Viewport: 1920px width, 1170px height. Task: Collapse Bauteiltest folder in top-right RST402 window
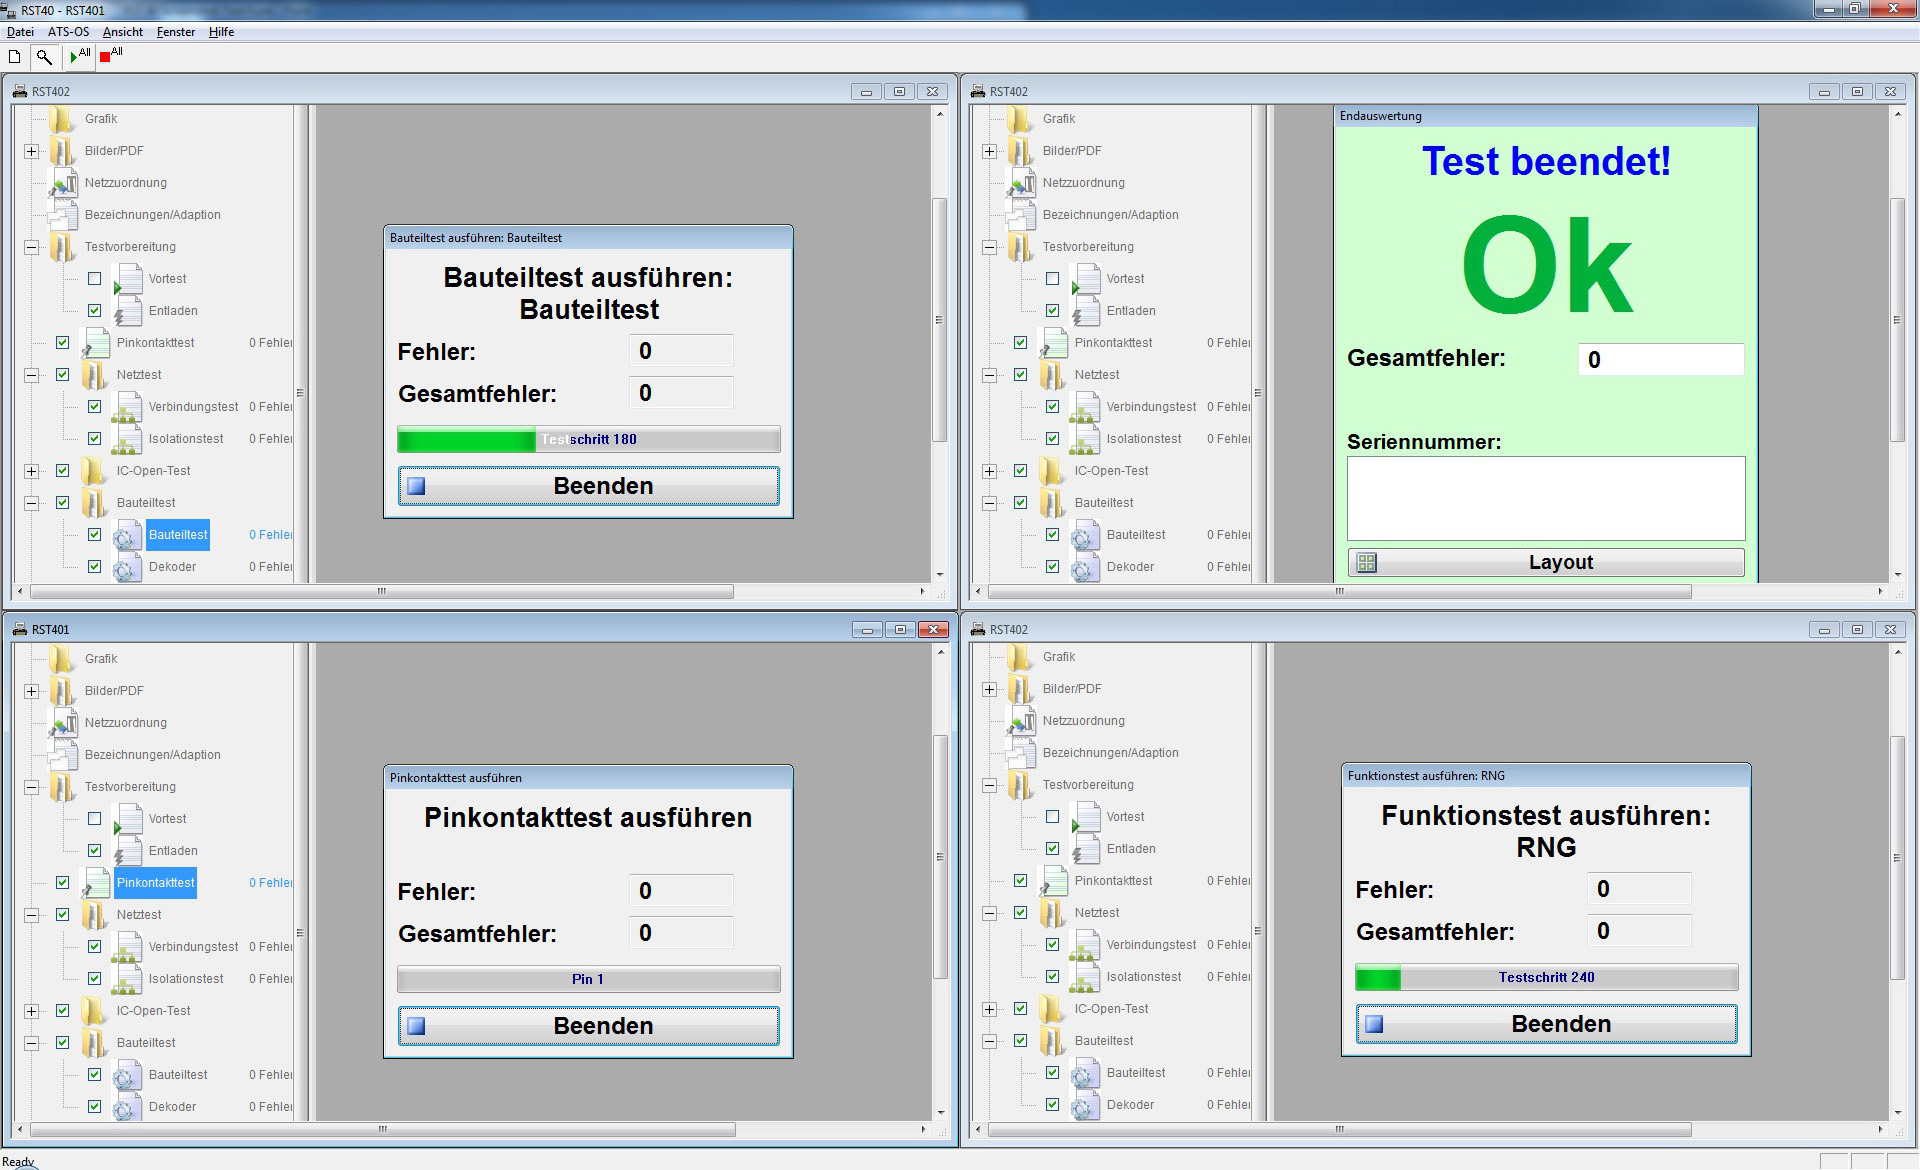tap(989, 503)
